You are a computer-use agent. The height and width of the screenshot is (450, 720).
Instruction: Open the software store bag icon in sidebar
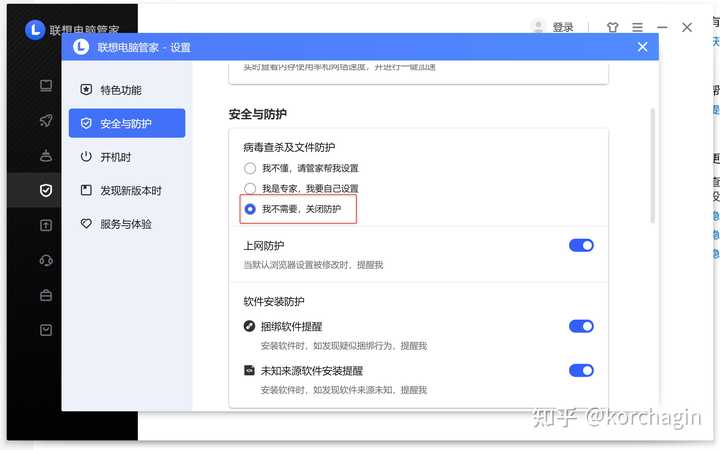46,330
